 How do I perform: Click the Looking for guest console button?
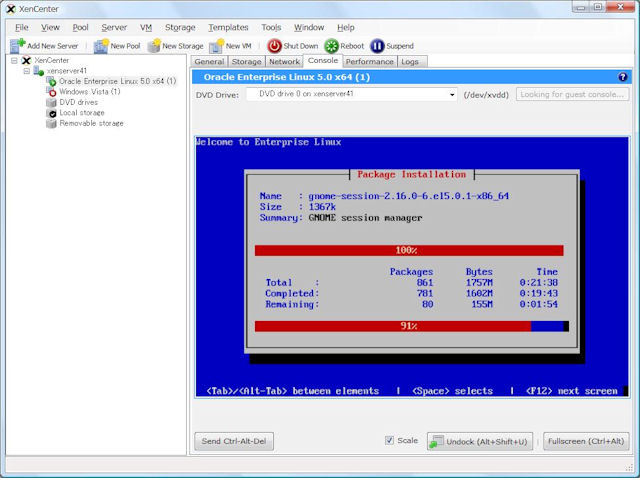572,94
